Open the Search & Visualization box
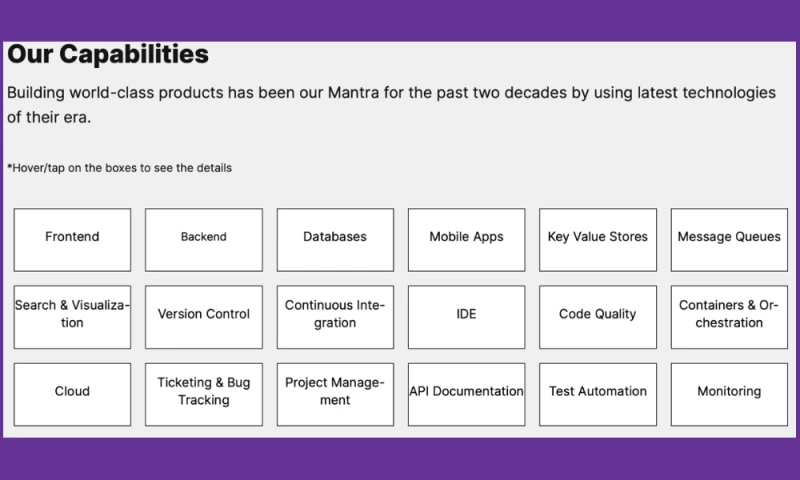800x480 pixels. [x=72, y=315]
